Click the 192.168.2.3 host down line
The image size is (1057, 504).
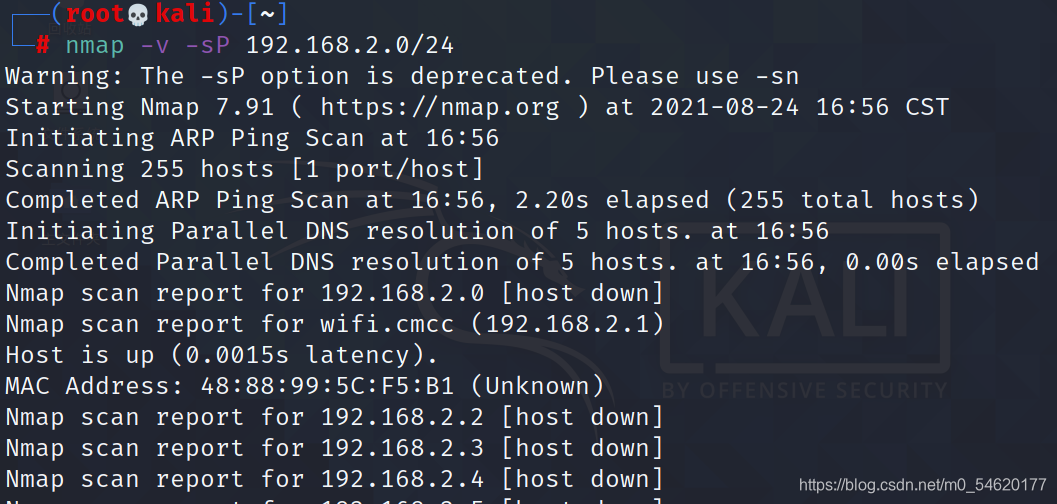coord(335,448)
